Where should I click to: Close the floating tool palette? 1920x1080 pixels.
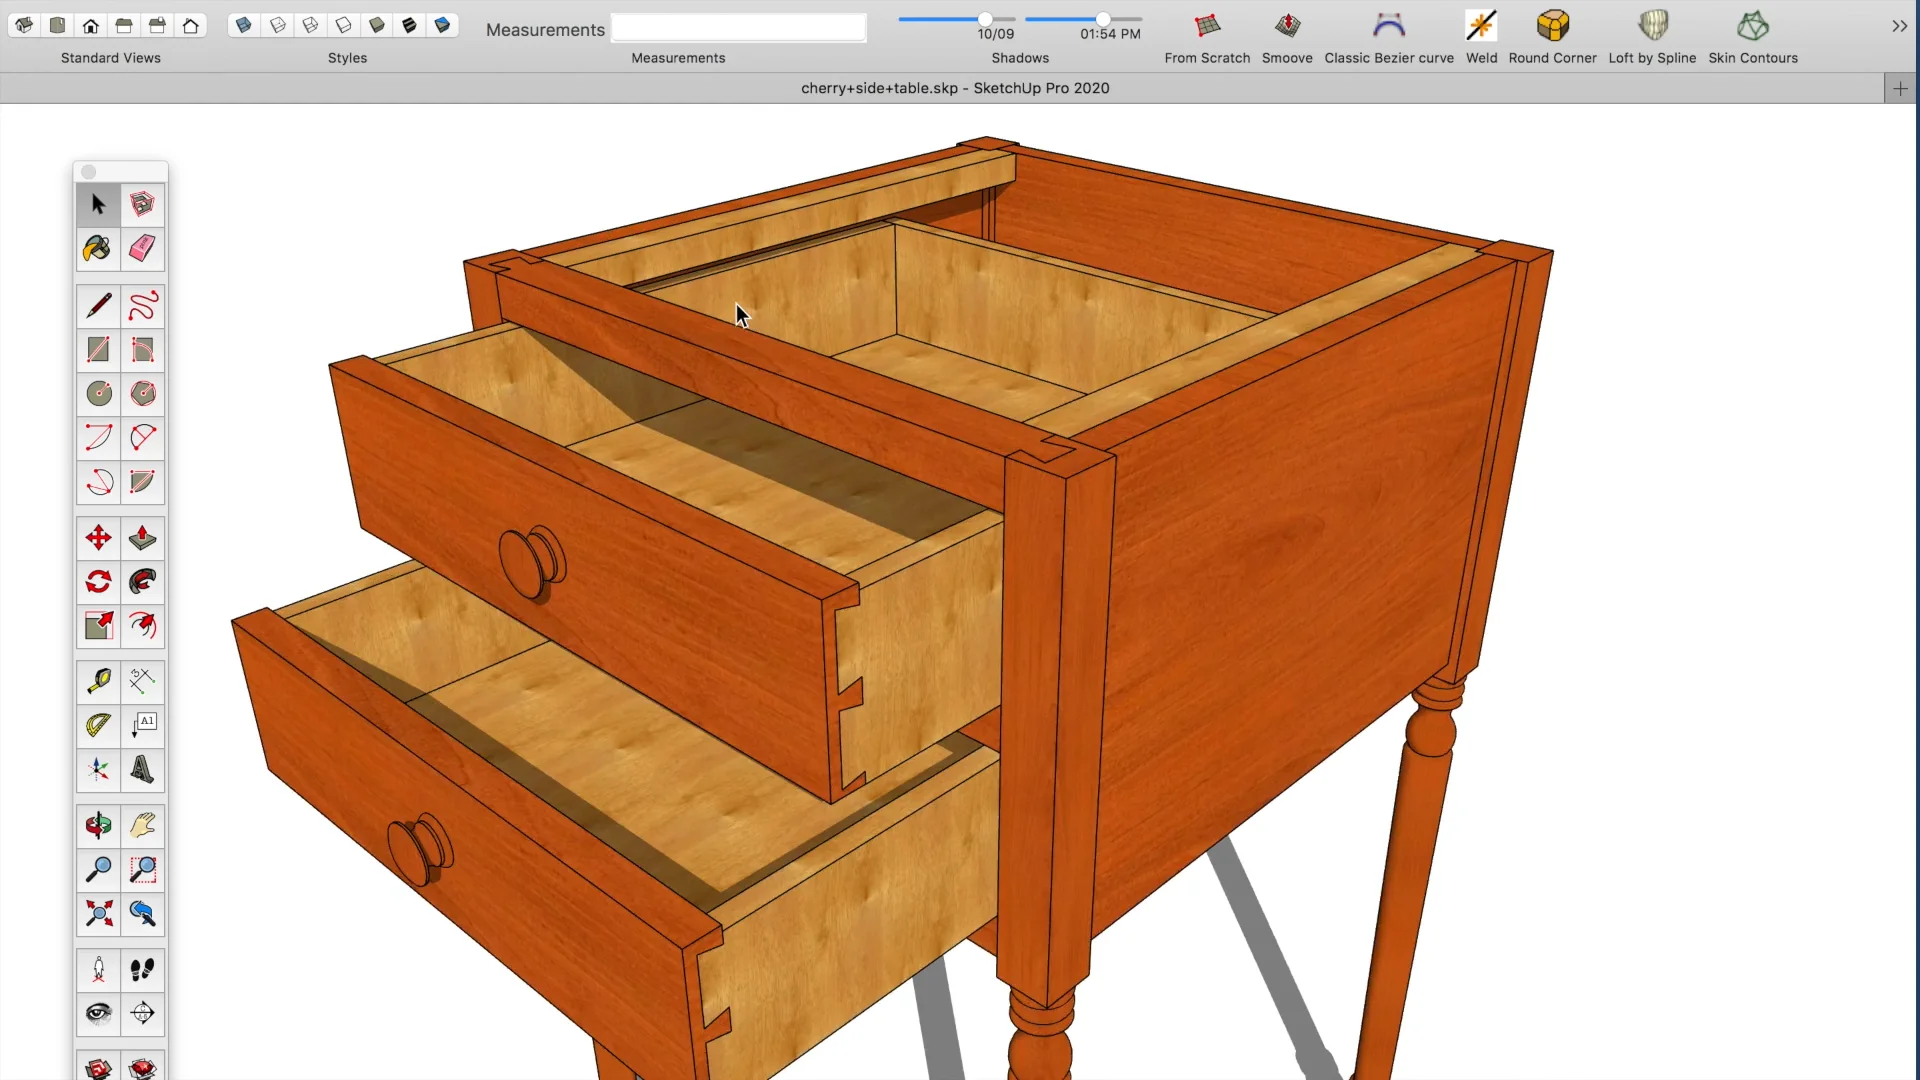[x=89, y=172]
